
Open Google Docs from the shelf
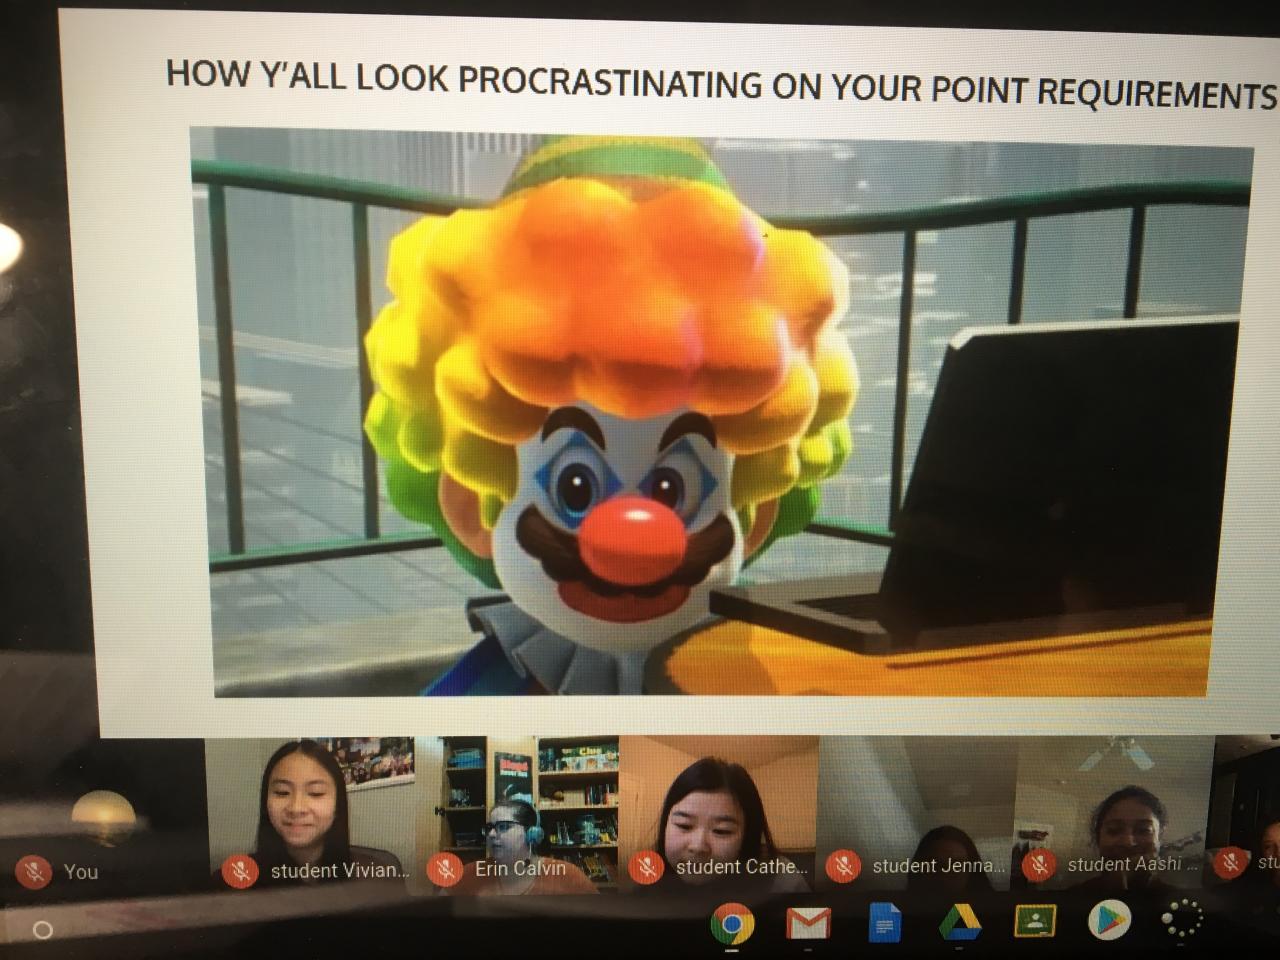(x=884, y=923)
